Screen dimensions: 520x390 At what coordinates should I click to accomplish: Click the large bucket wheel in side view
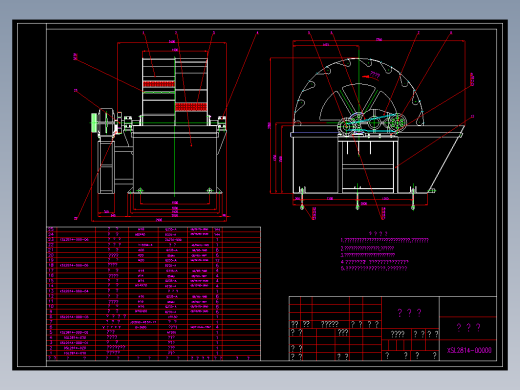pyautogui.click(x=359, y=92)
